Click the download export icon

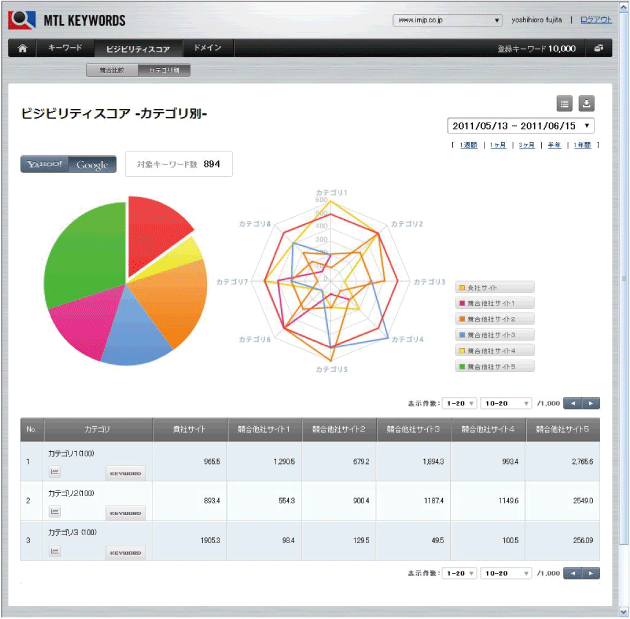[587, 103]
